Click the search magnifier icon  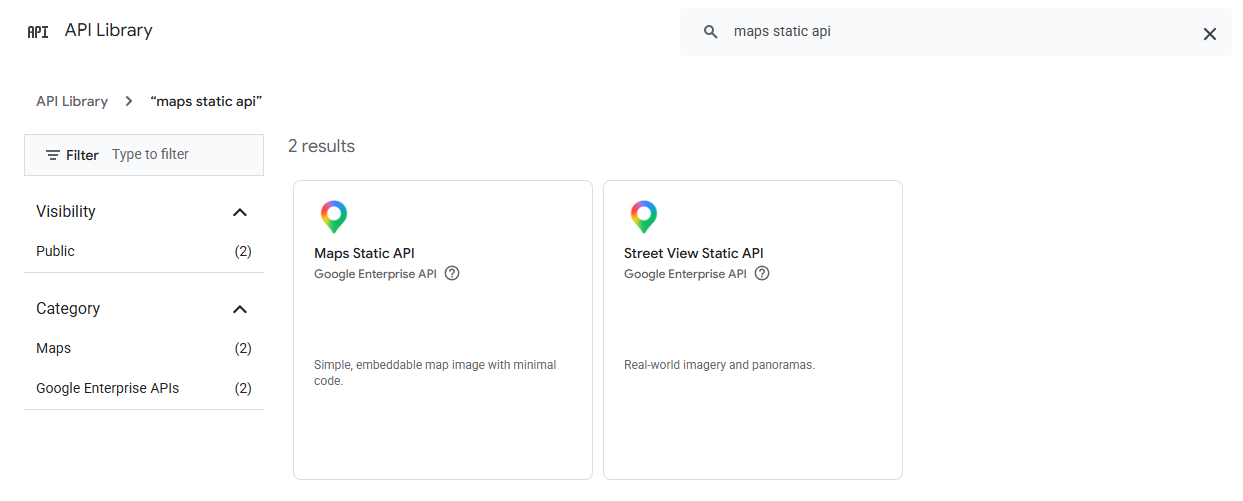[711, 32]
